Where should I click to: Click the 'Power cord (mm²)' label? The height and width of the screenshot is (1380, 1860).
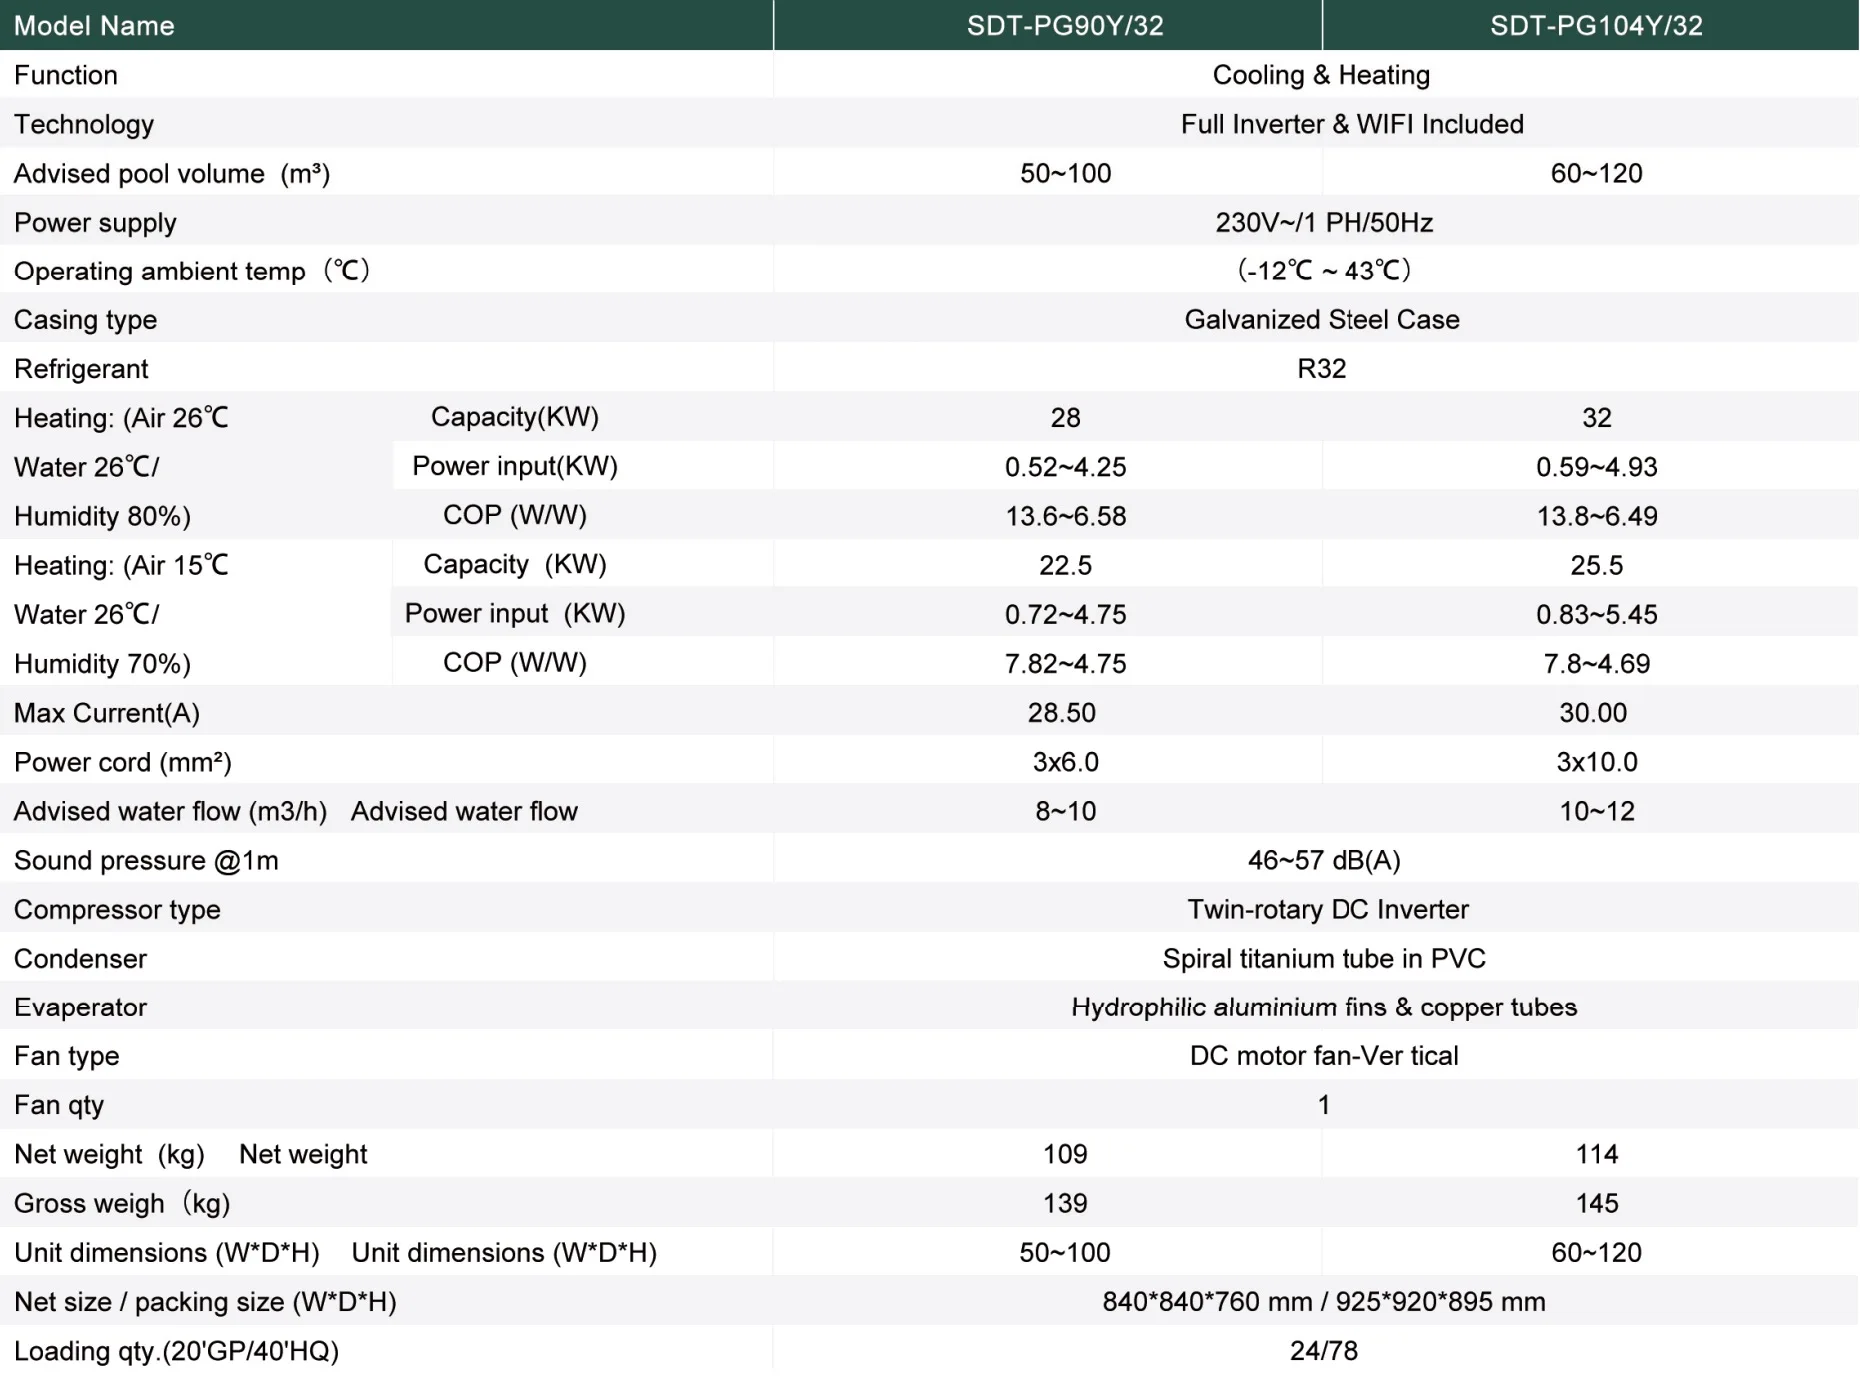(x=123, y=762)
